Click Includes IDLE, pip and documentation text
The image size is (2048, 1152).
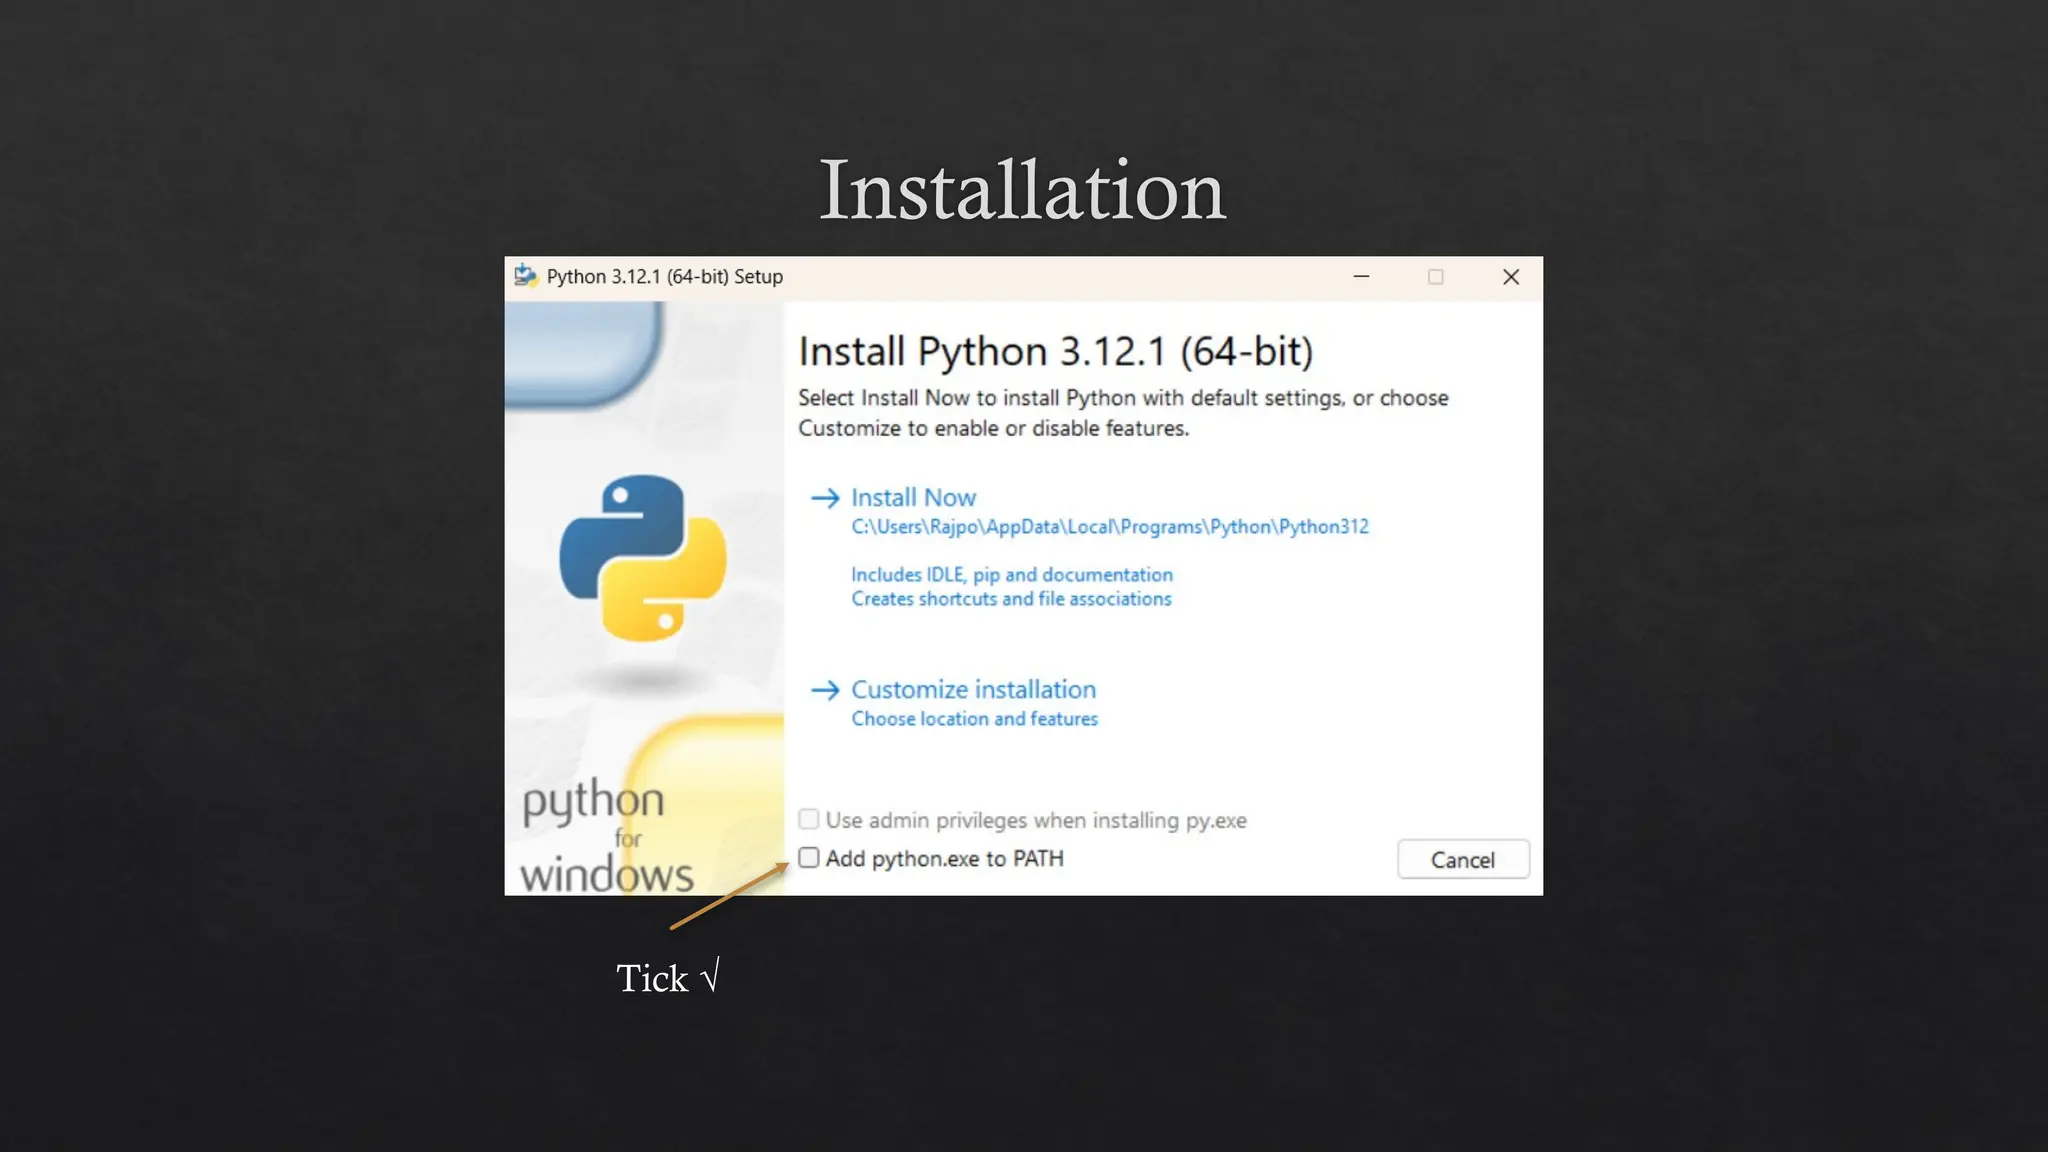pos(1011,575)
